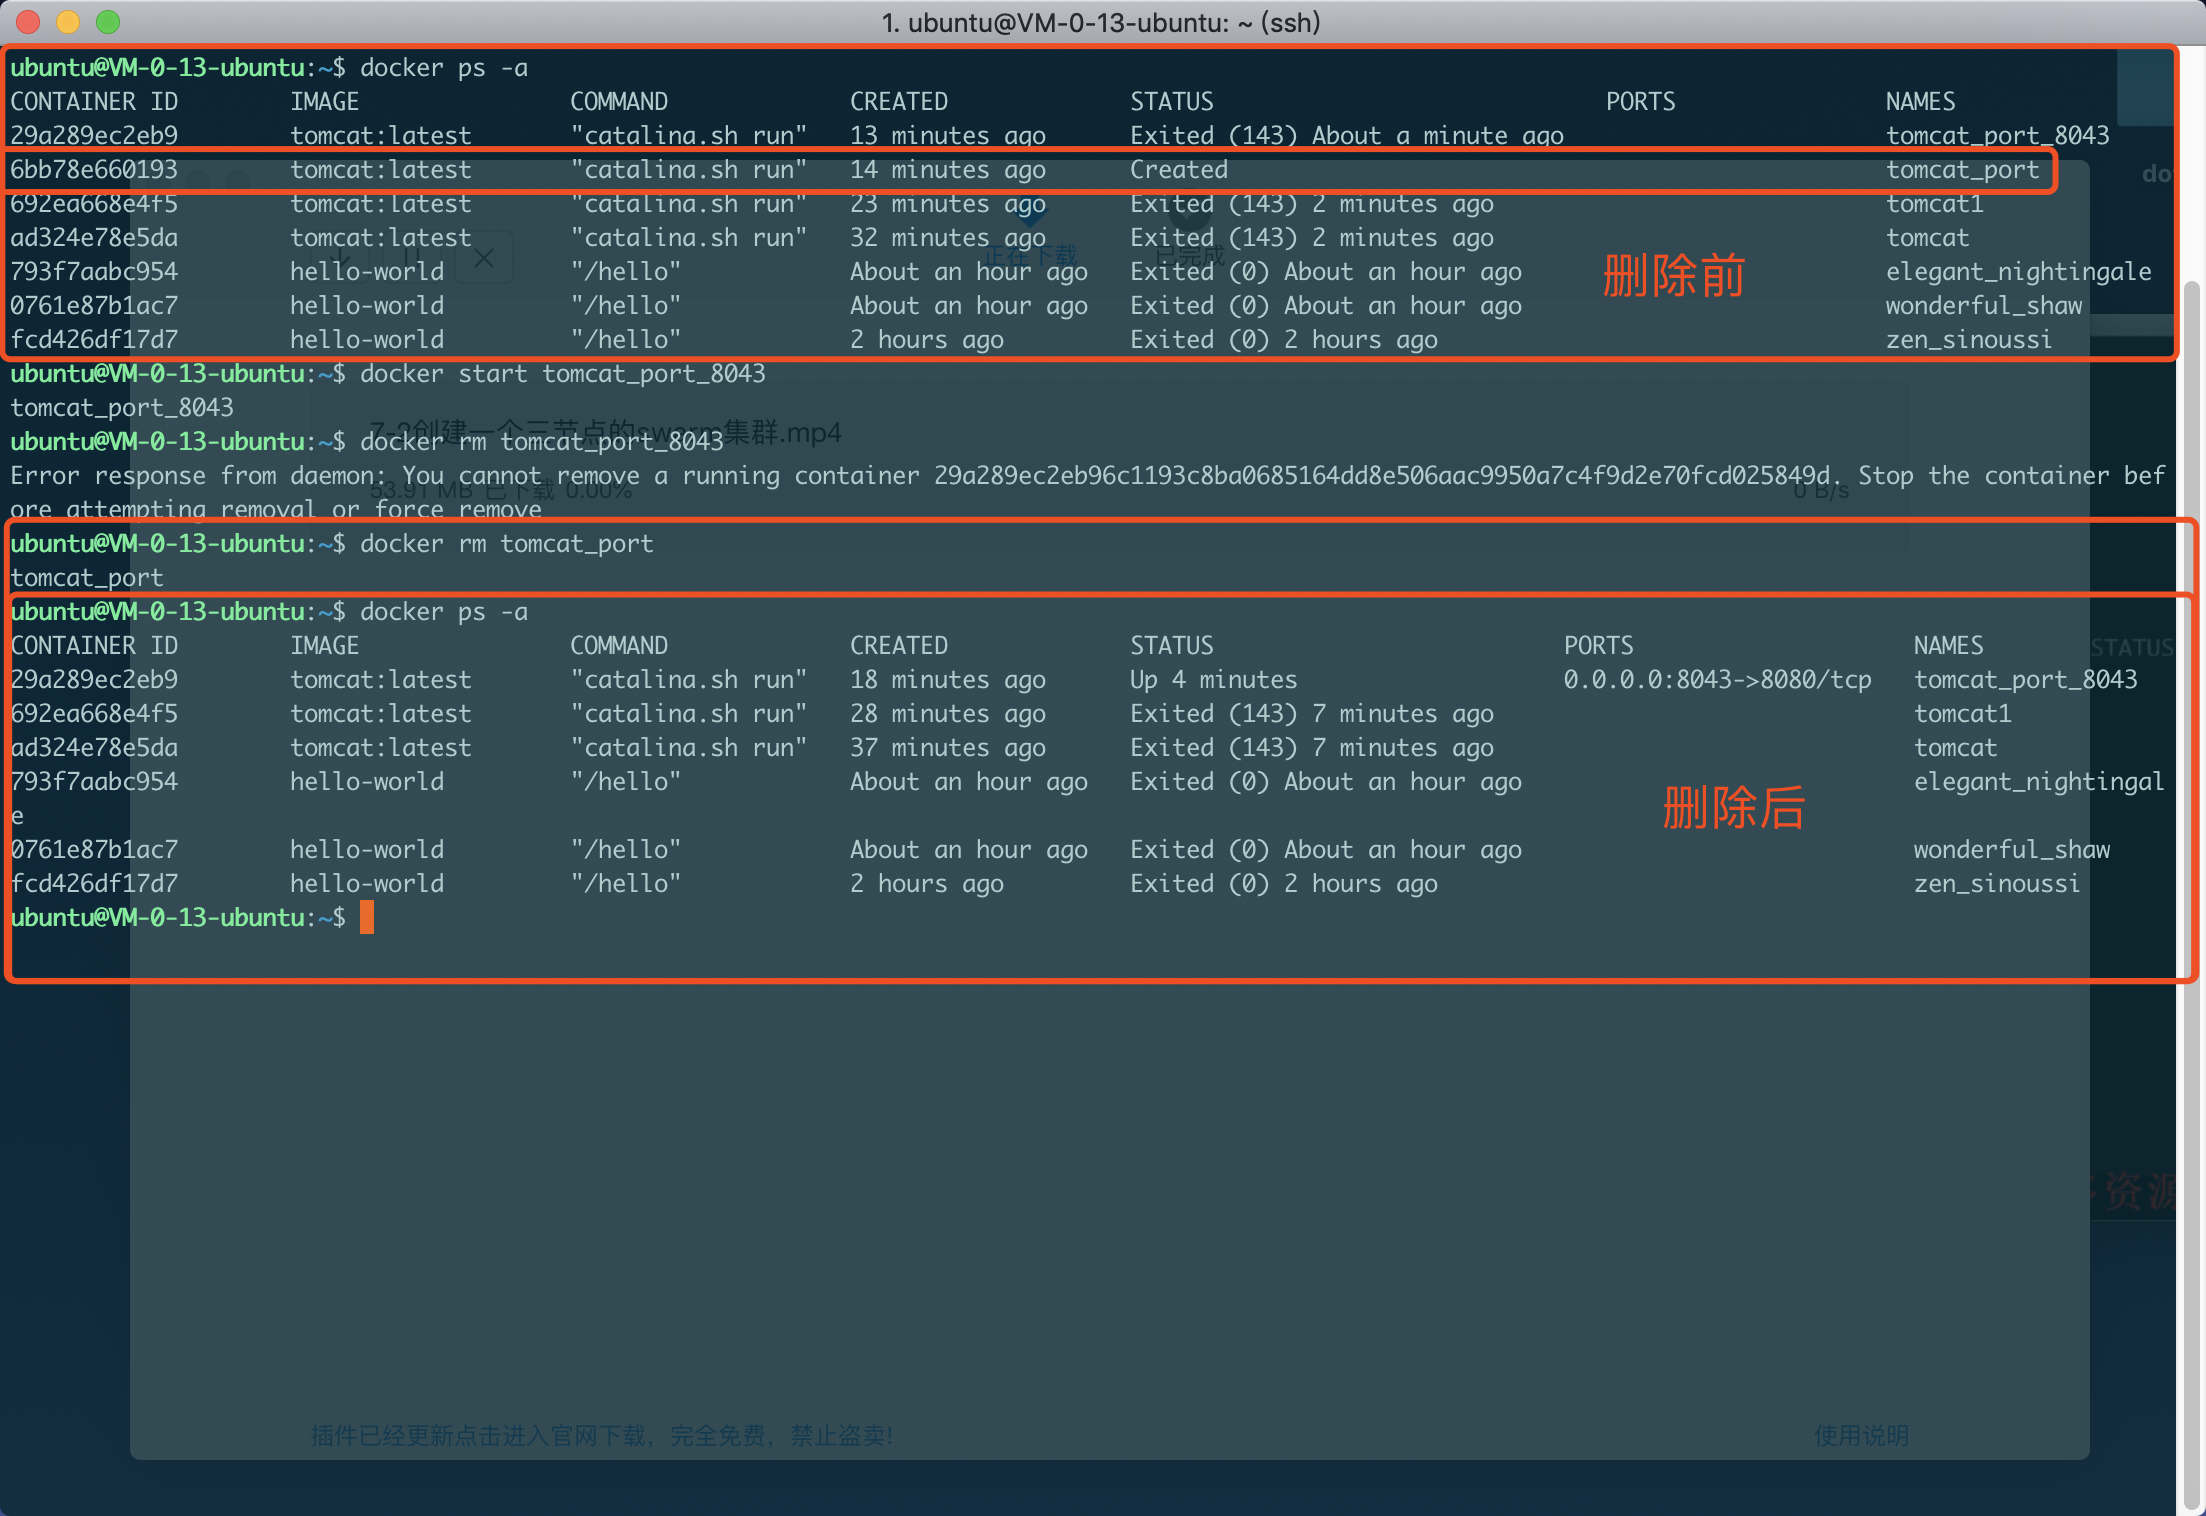2206x1516 pixels.
Task: Click the 'Up 4 minutes' status
Action: coord(1214,679)
